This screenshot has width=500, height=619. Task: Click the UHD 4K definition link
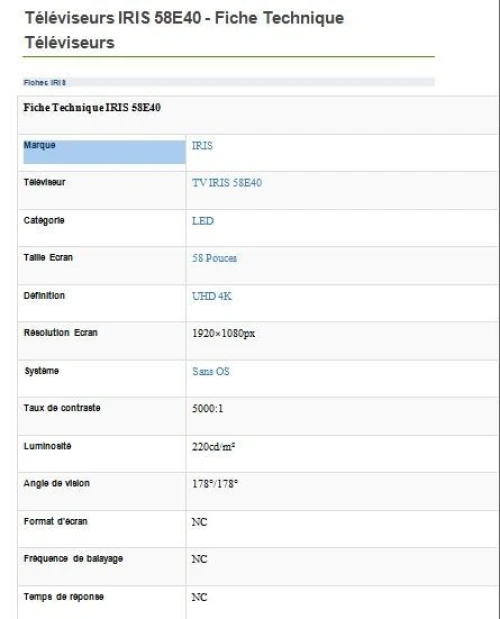click(212, 296)
